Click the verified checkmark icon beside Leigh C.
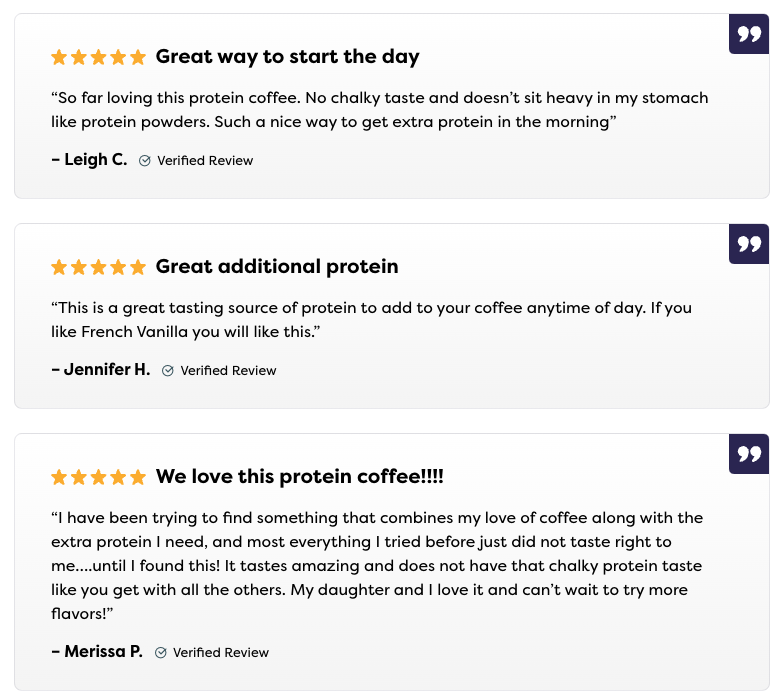This screenshot has width=783, height=700. 145,161
